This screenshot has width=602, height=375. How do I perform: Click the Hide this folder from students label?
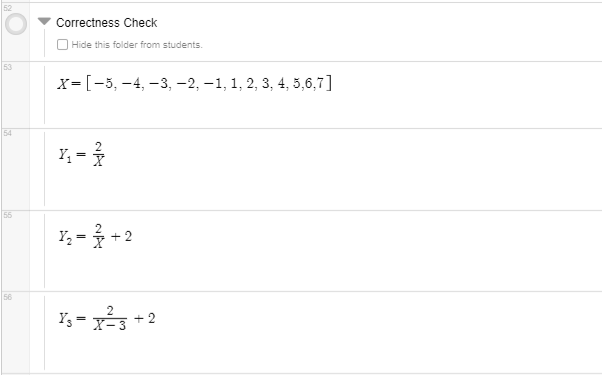[x=137, y=45]
